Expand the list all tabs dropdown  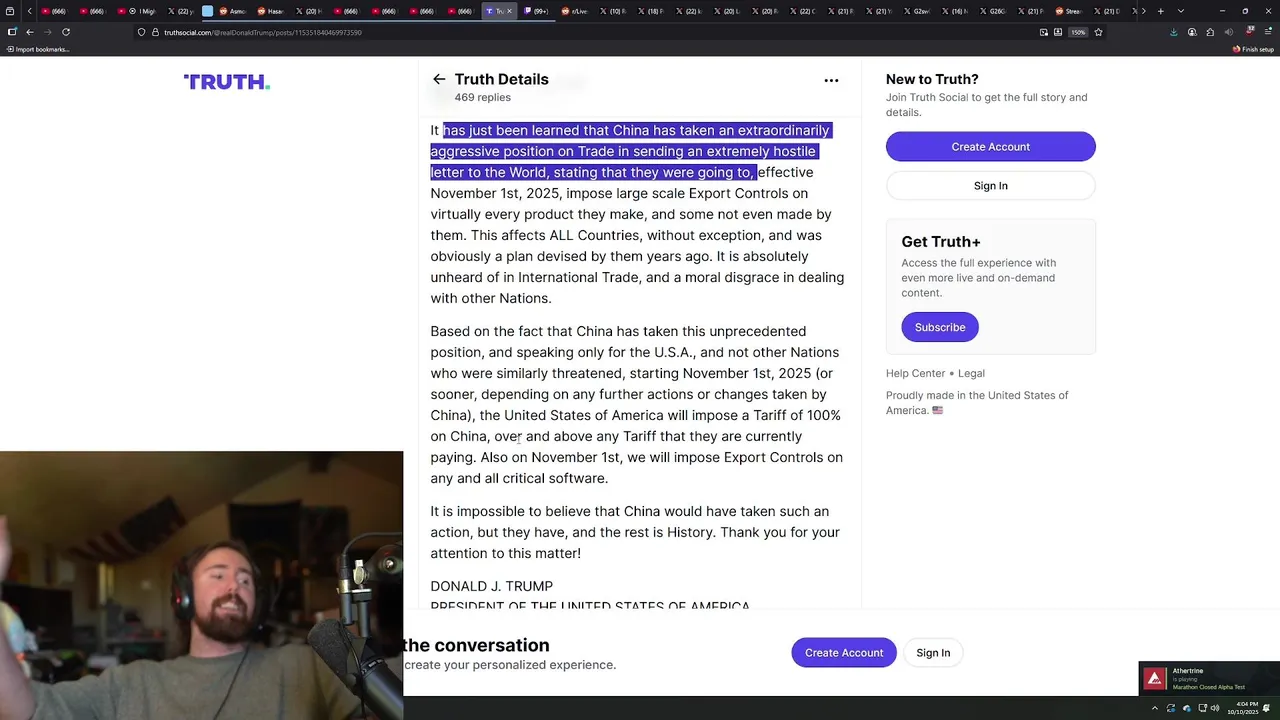coord(1181,11)
